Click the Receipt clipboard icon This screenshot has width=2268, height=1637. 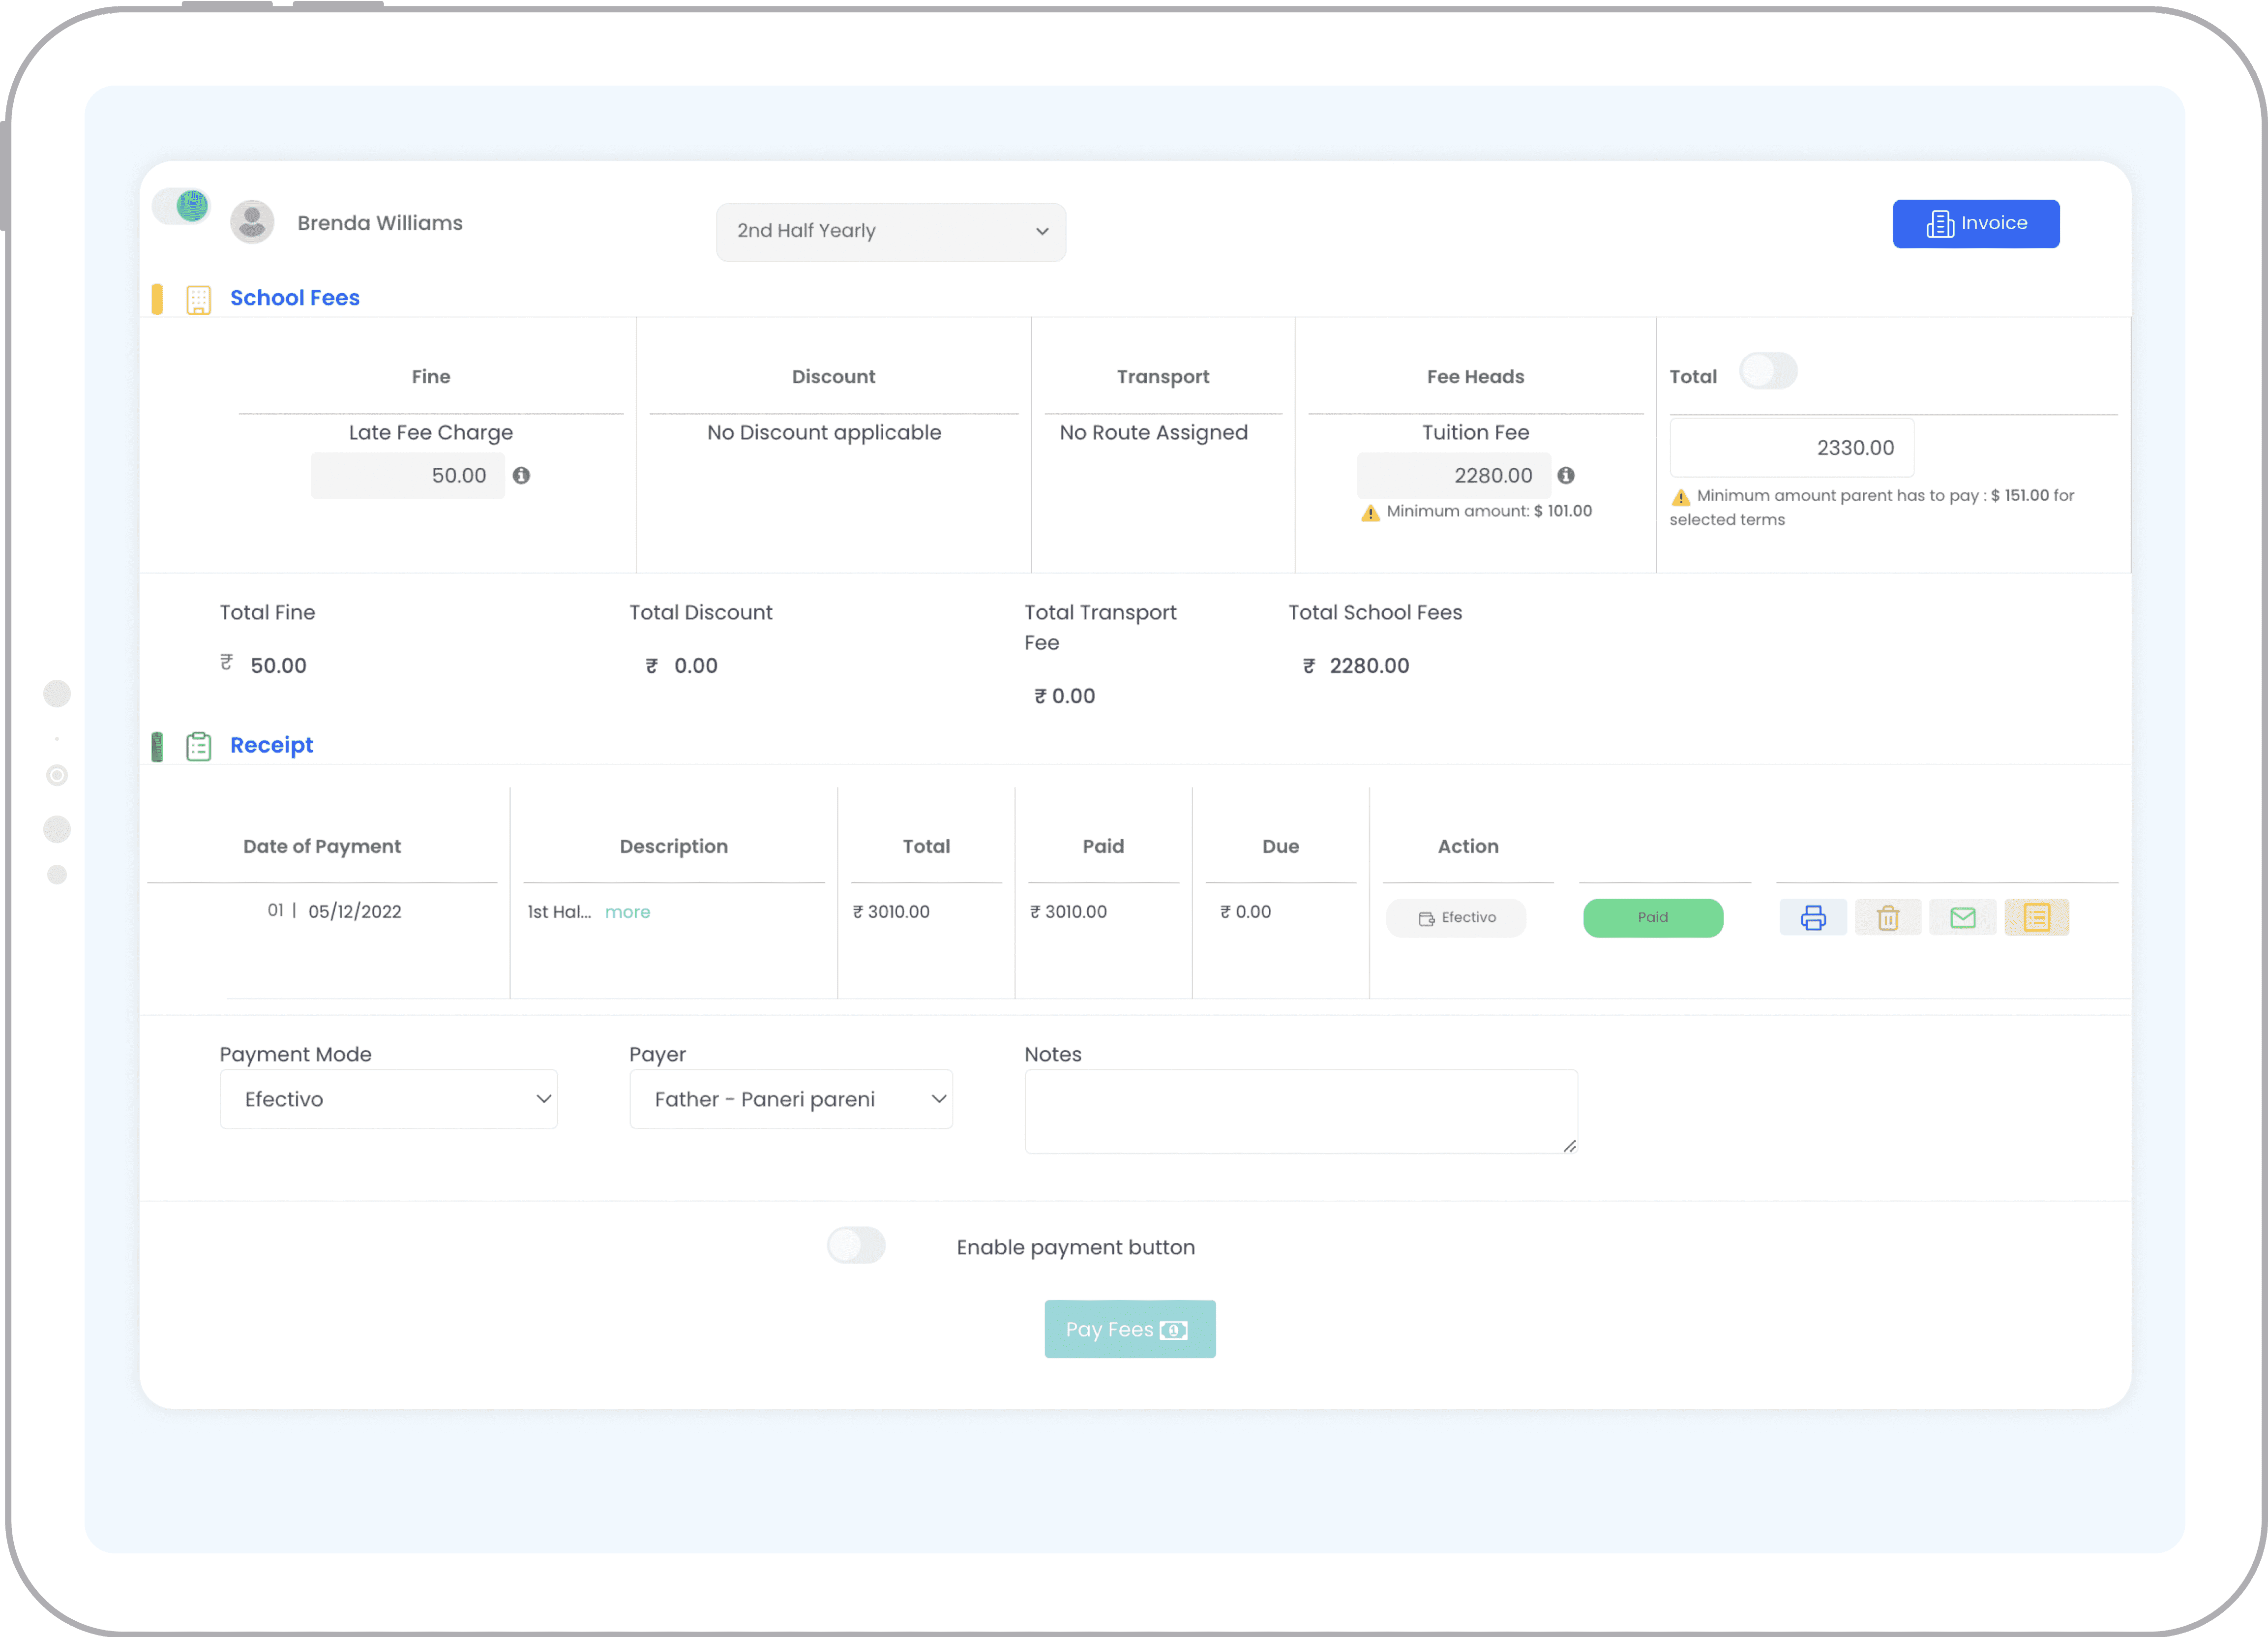click(x=199, y=745)
